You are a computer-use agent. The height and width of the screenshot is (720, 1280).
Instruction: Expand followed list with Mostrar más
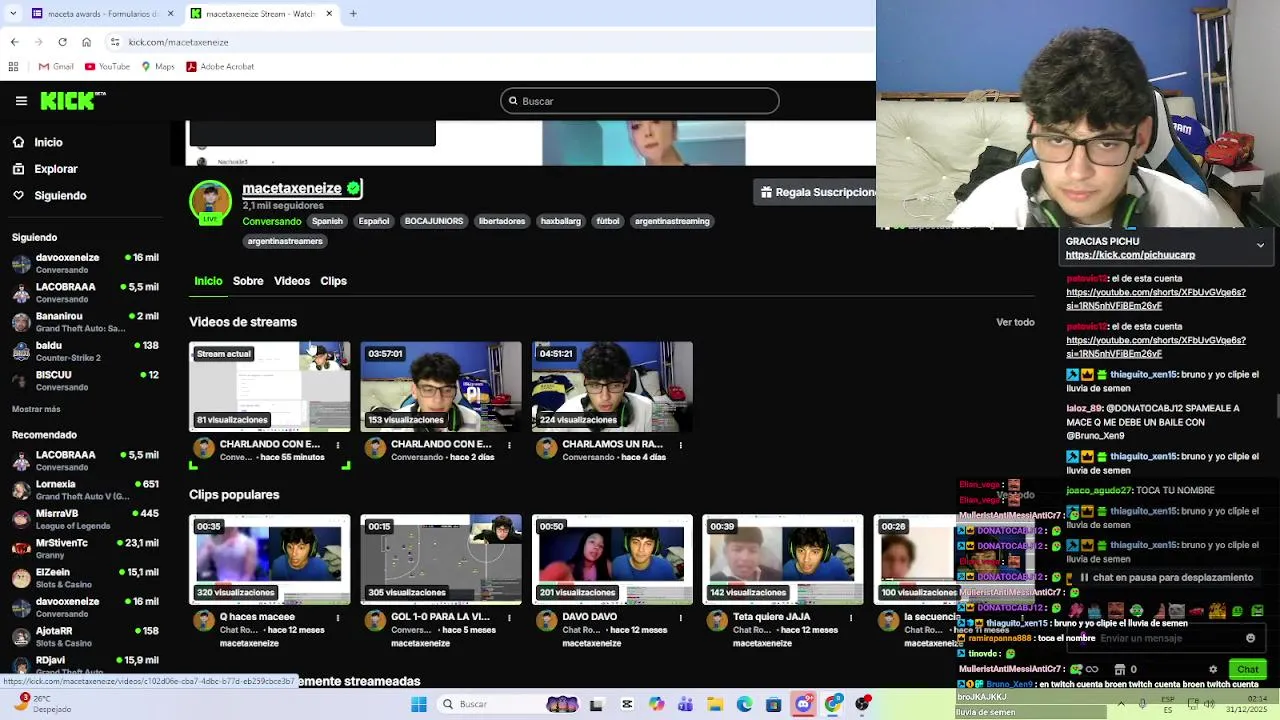(x=36, y=409)
